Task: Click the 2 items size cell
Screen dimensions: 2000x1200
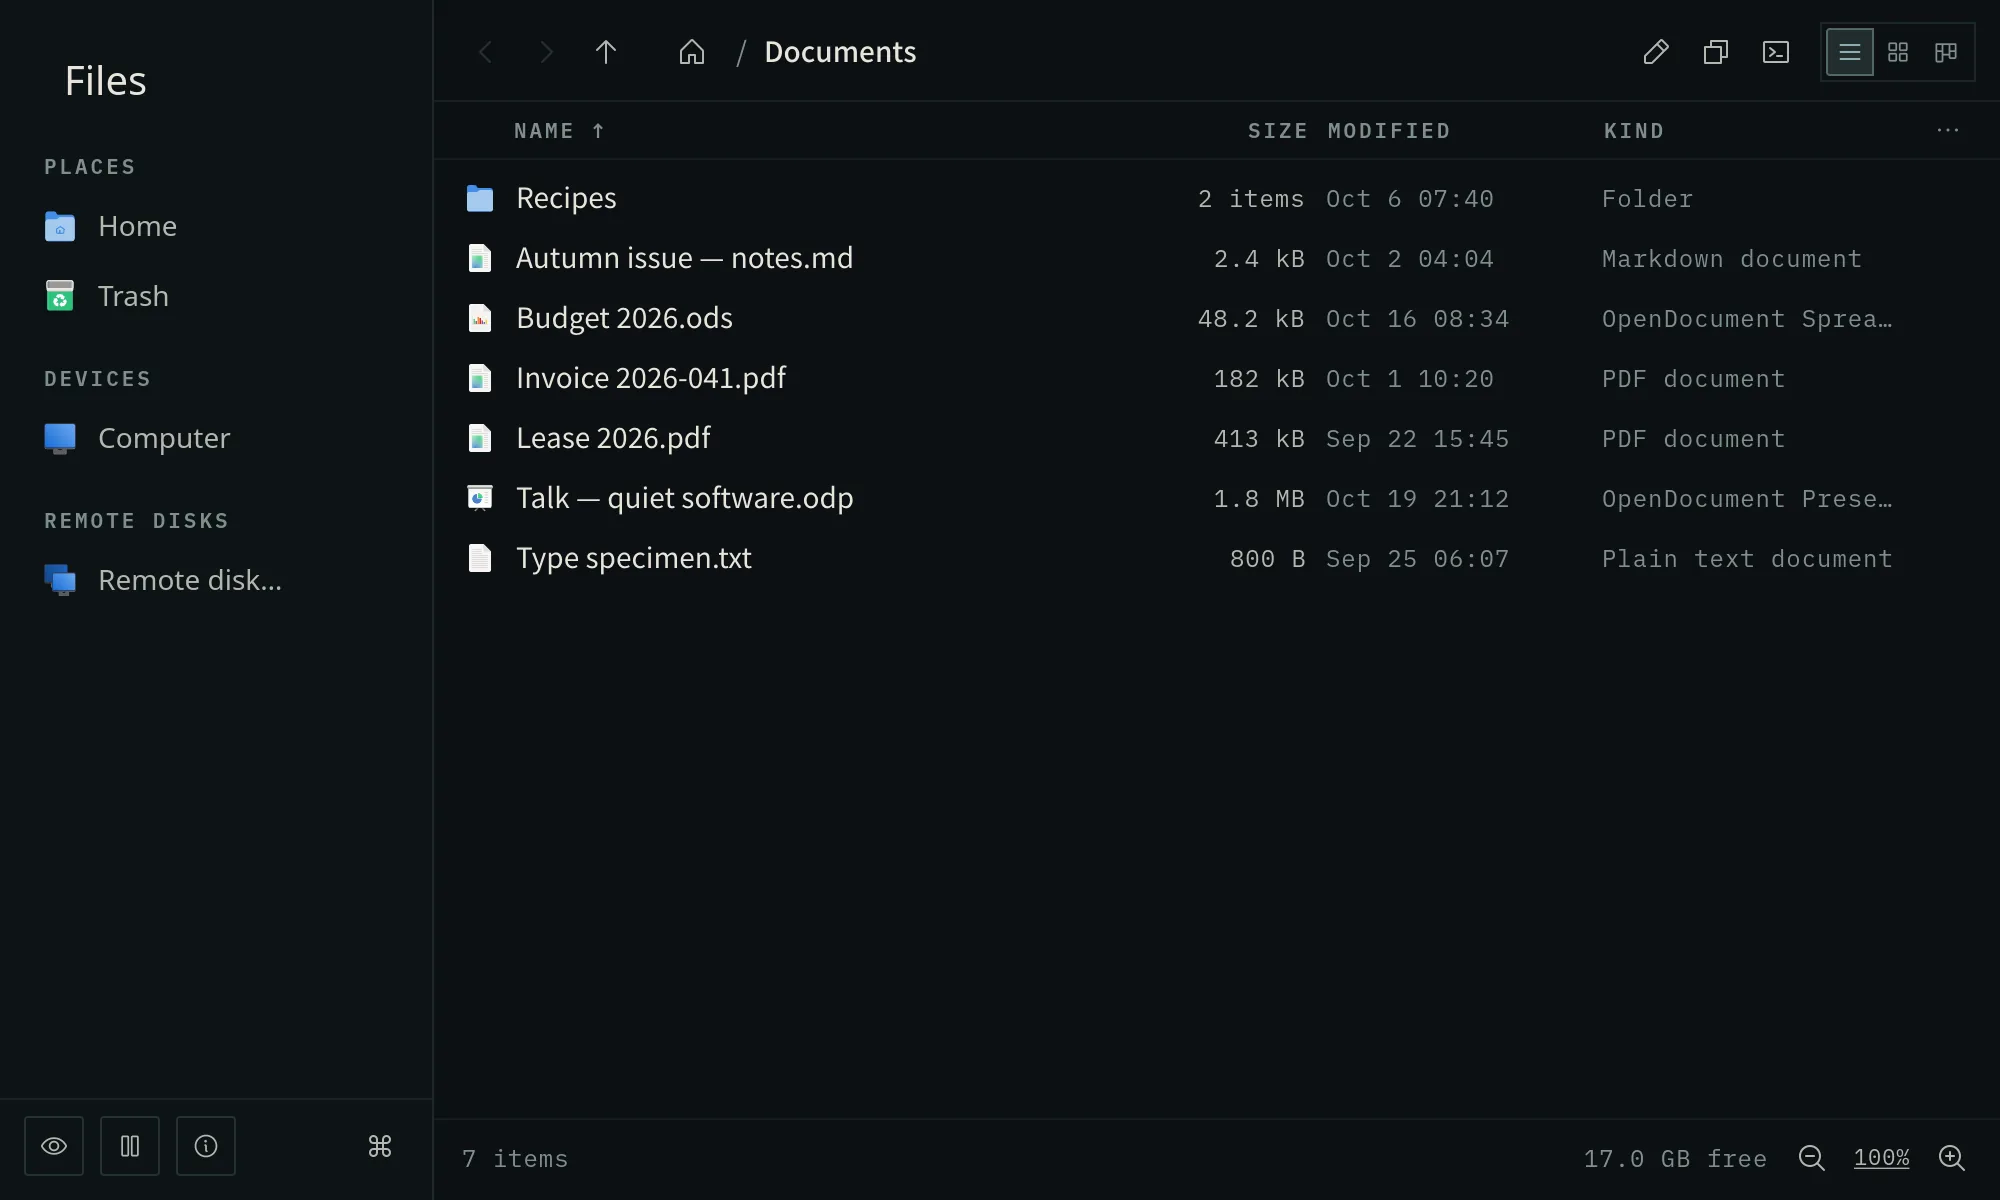Action: point(1251,199)
